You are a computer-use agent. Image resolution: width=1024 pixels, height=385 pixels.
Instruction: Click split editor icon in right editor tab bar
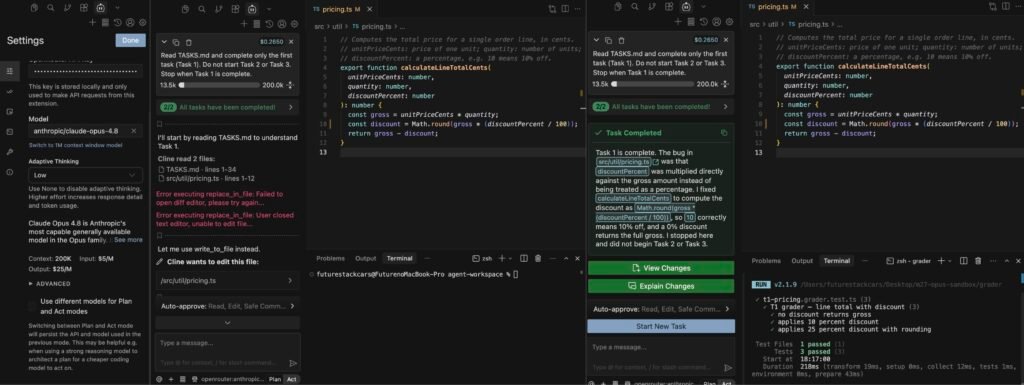tap(1006, 7)
